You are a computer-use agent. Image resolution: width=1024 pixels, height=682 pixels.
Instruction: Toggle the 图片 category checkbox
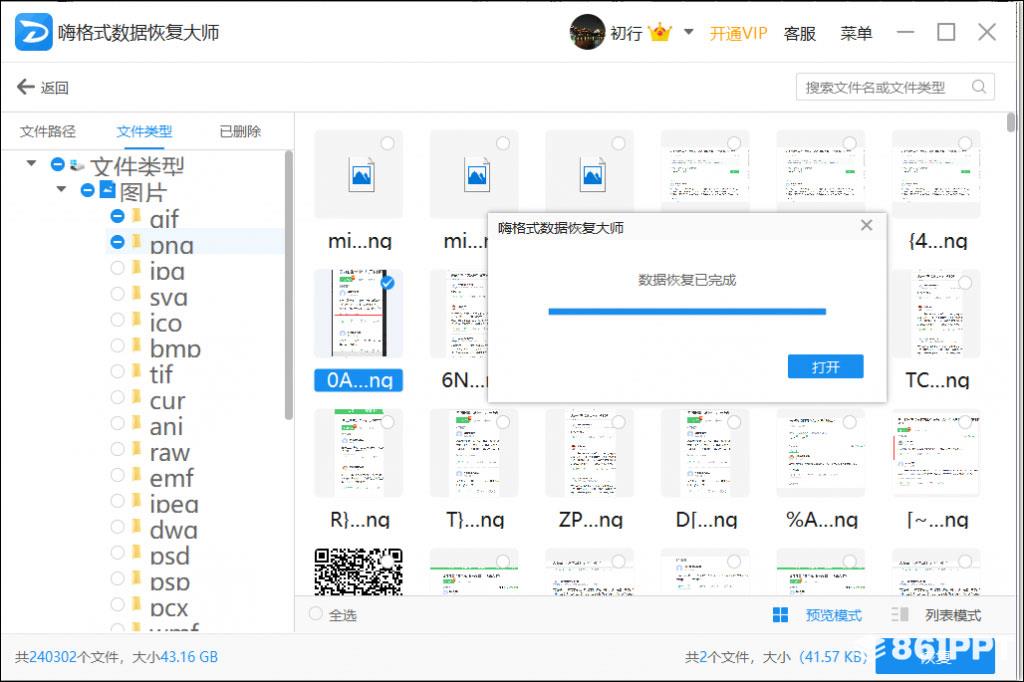pyautogui.click(x=88, y=190)
